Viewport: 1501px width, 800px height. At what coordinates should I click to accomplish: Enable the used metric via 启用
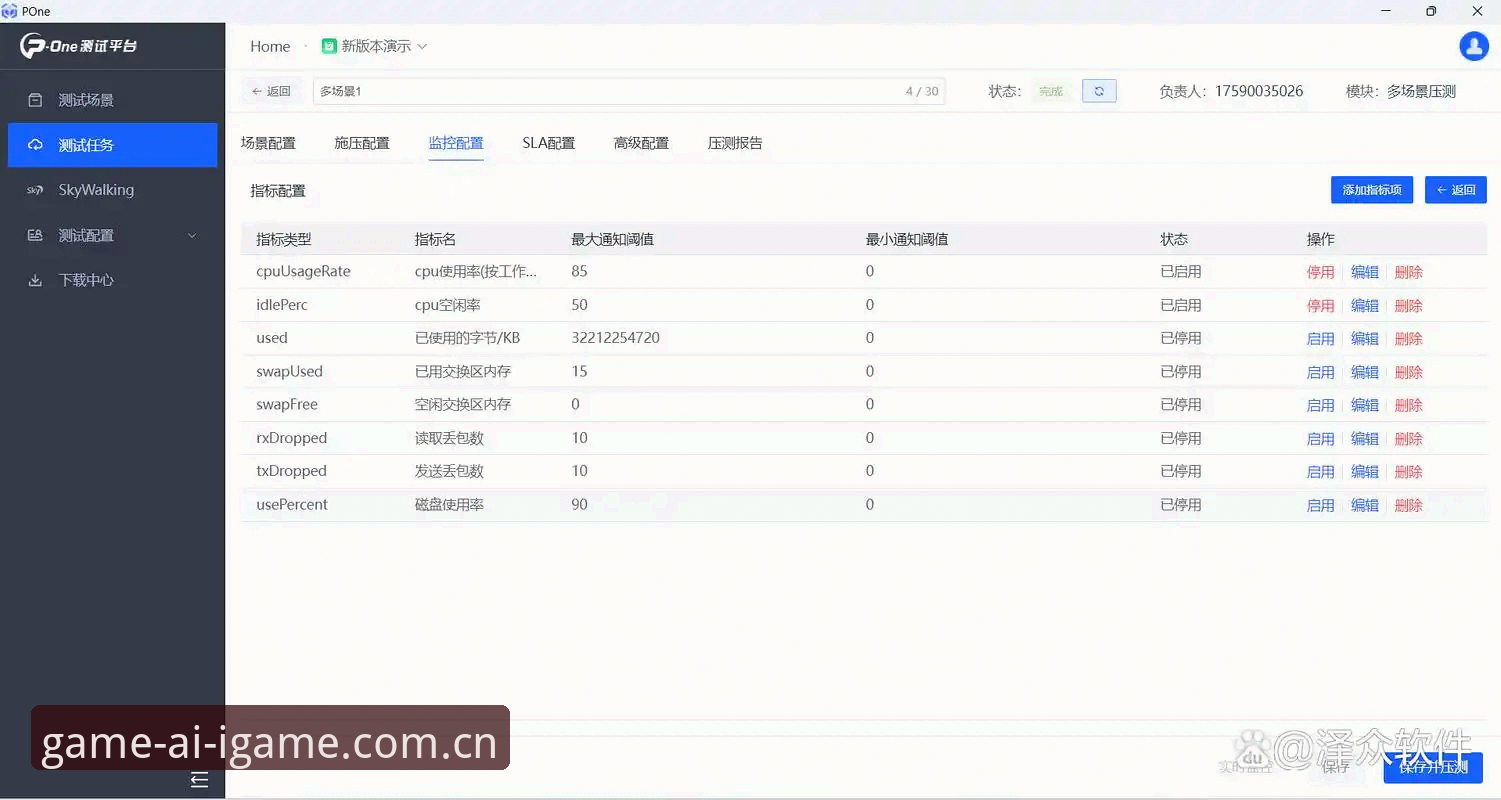1320,339
